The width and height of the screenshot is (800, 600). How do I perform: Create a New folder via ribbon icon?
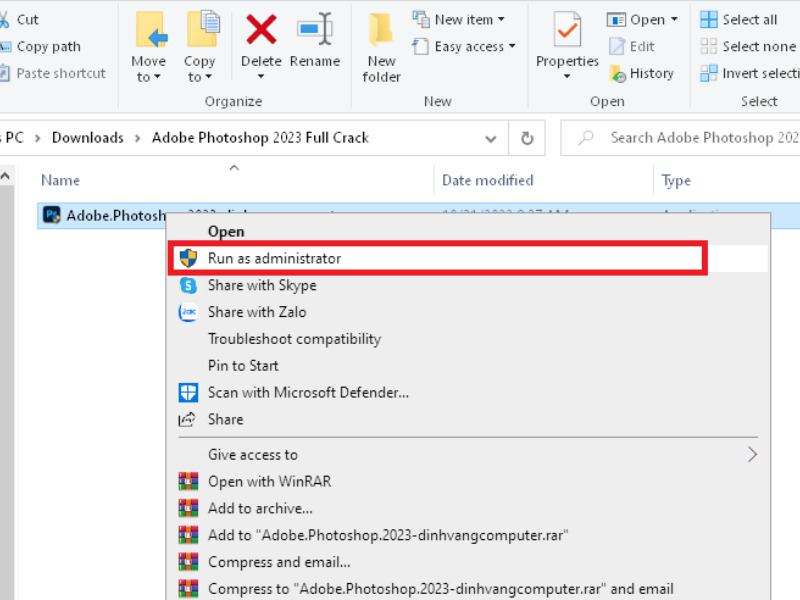[381, 29]
